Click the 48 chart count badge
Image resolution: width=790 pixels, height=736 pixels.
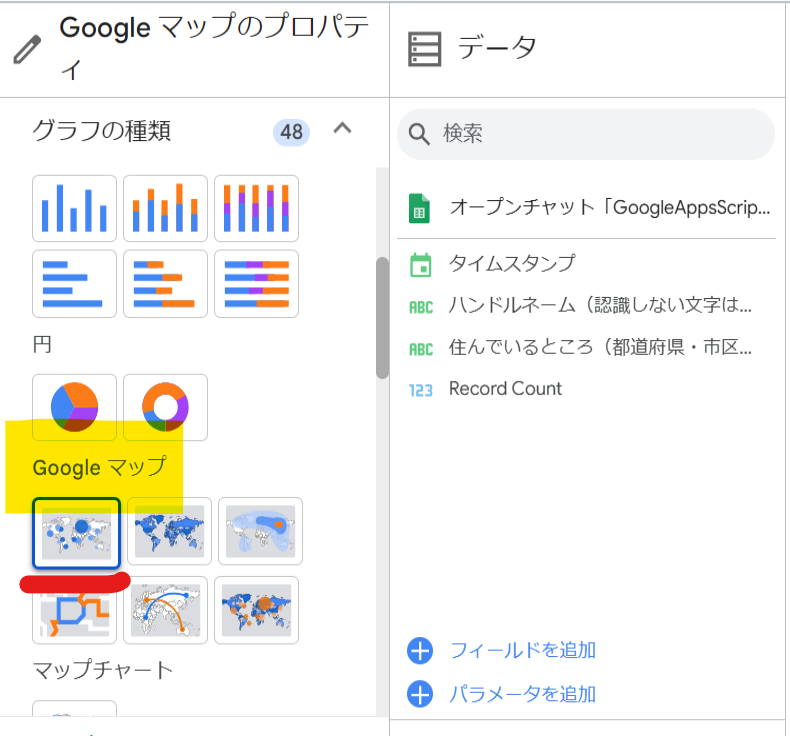[x=291, y=132]
